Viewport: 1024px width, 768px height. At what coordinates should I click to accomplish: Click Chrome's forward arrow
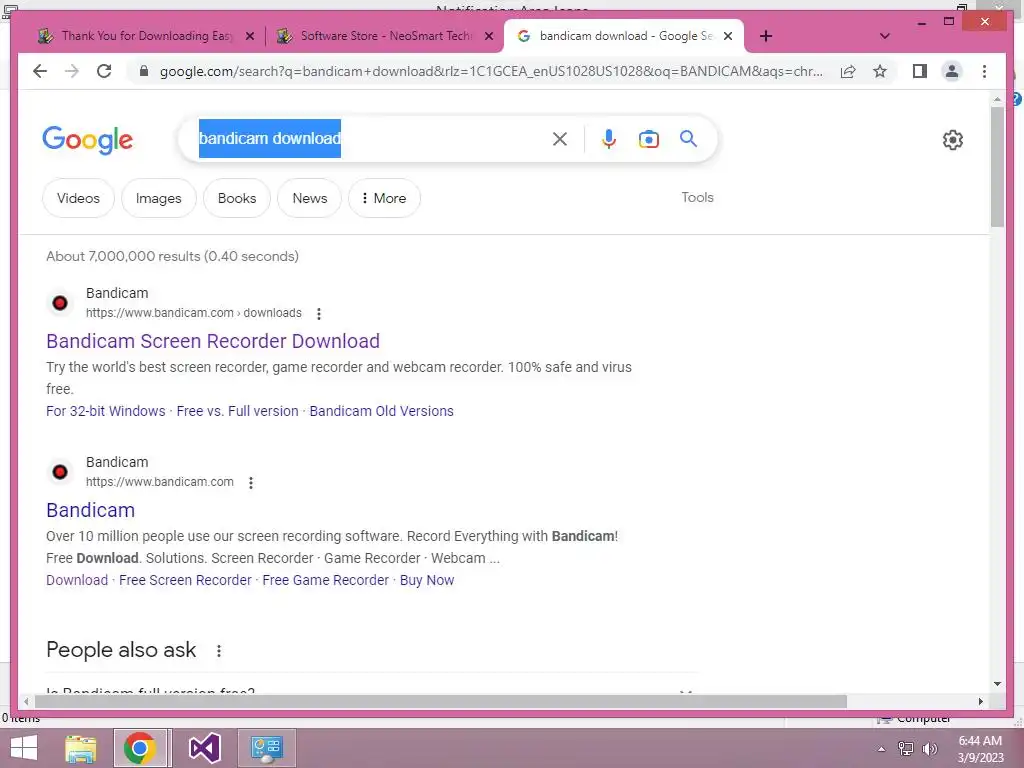point(72,71)
